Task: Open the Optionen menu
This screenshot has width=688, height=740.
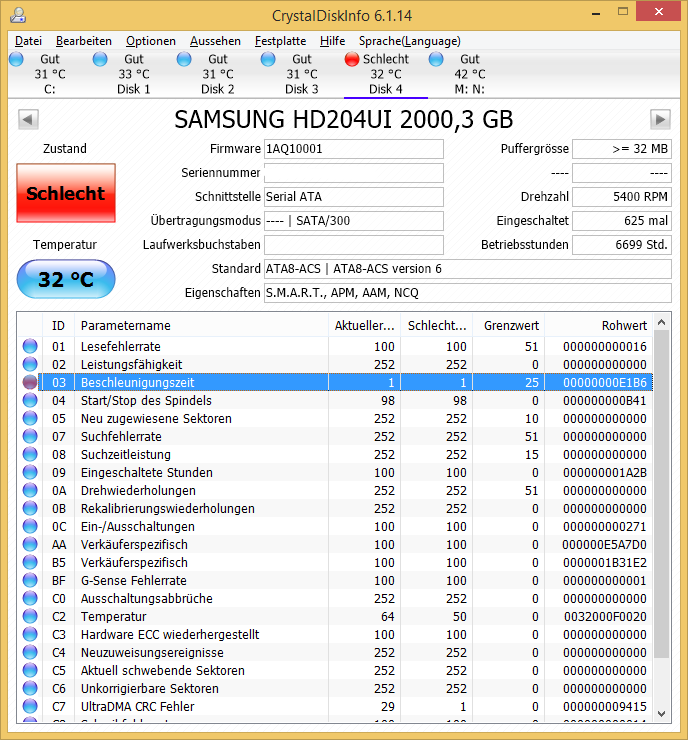Action: pos(151,41)
